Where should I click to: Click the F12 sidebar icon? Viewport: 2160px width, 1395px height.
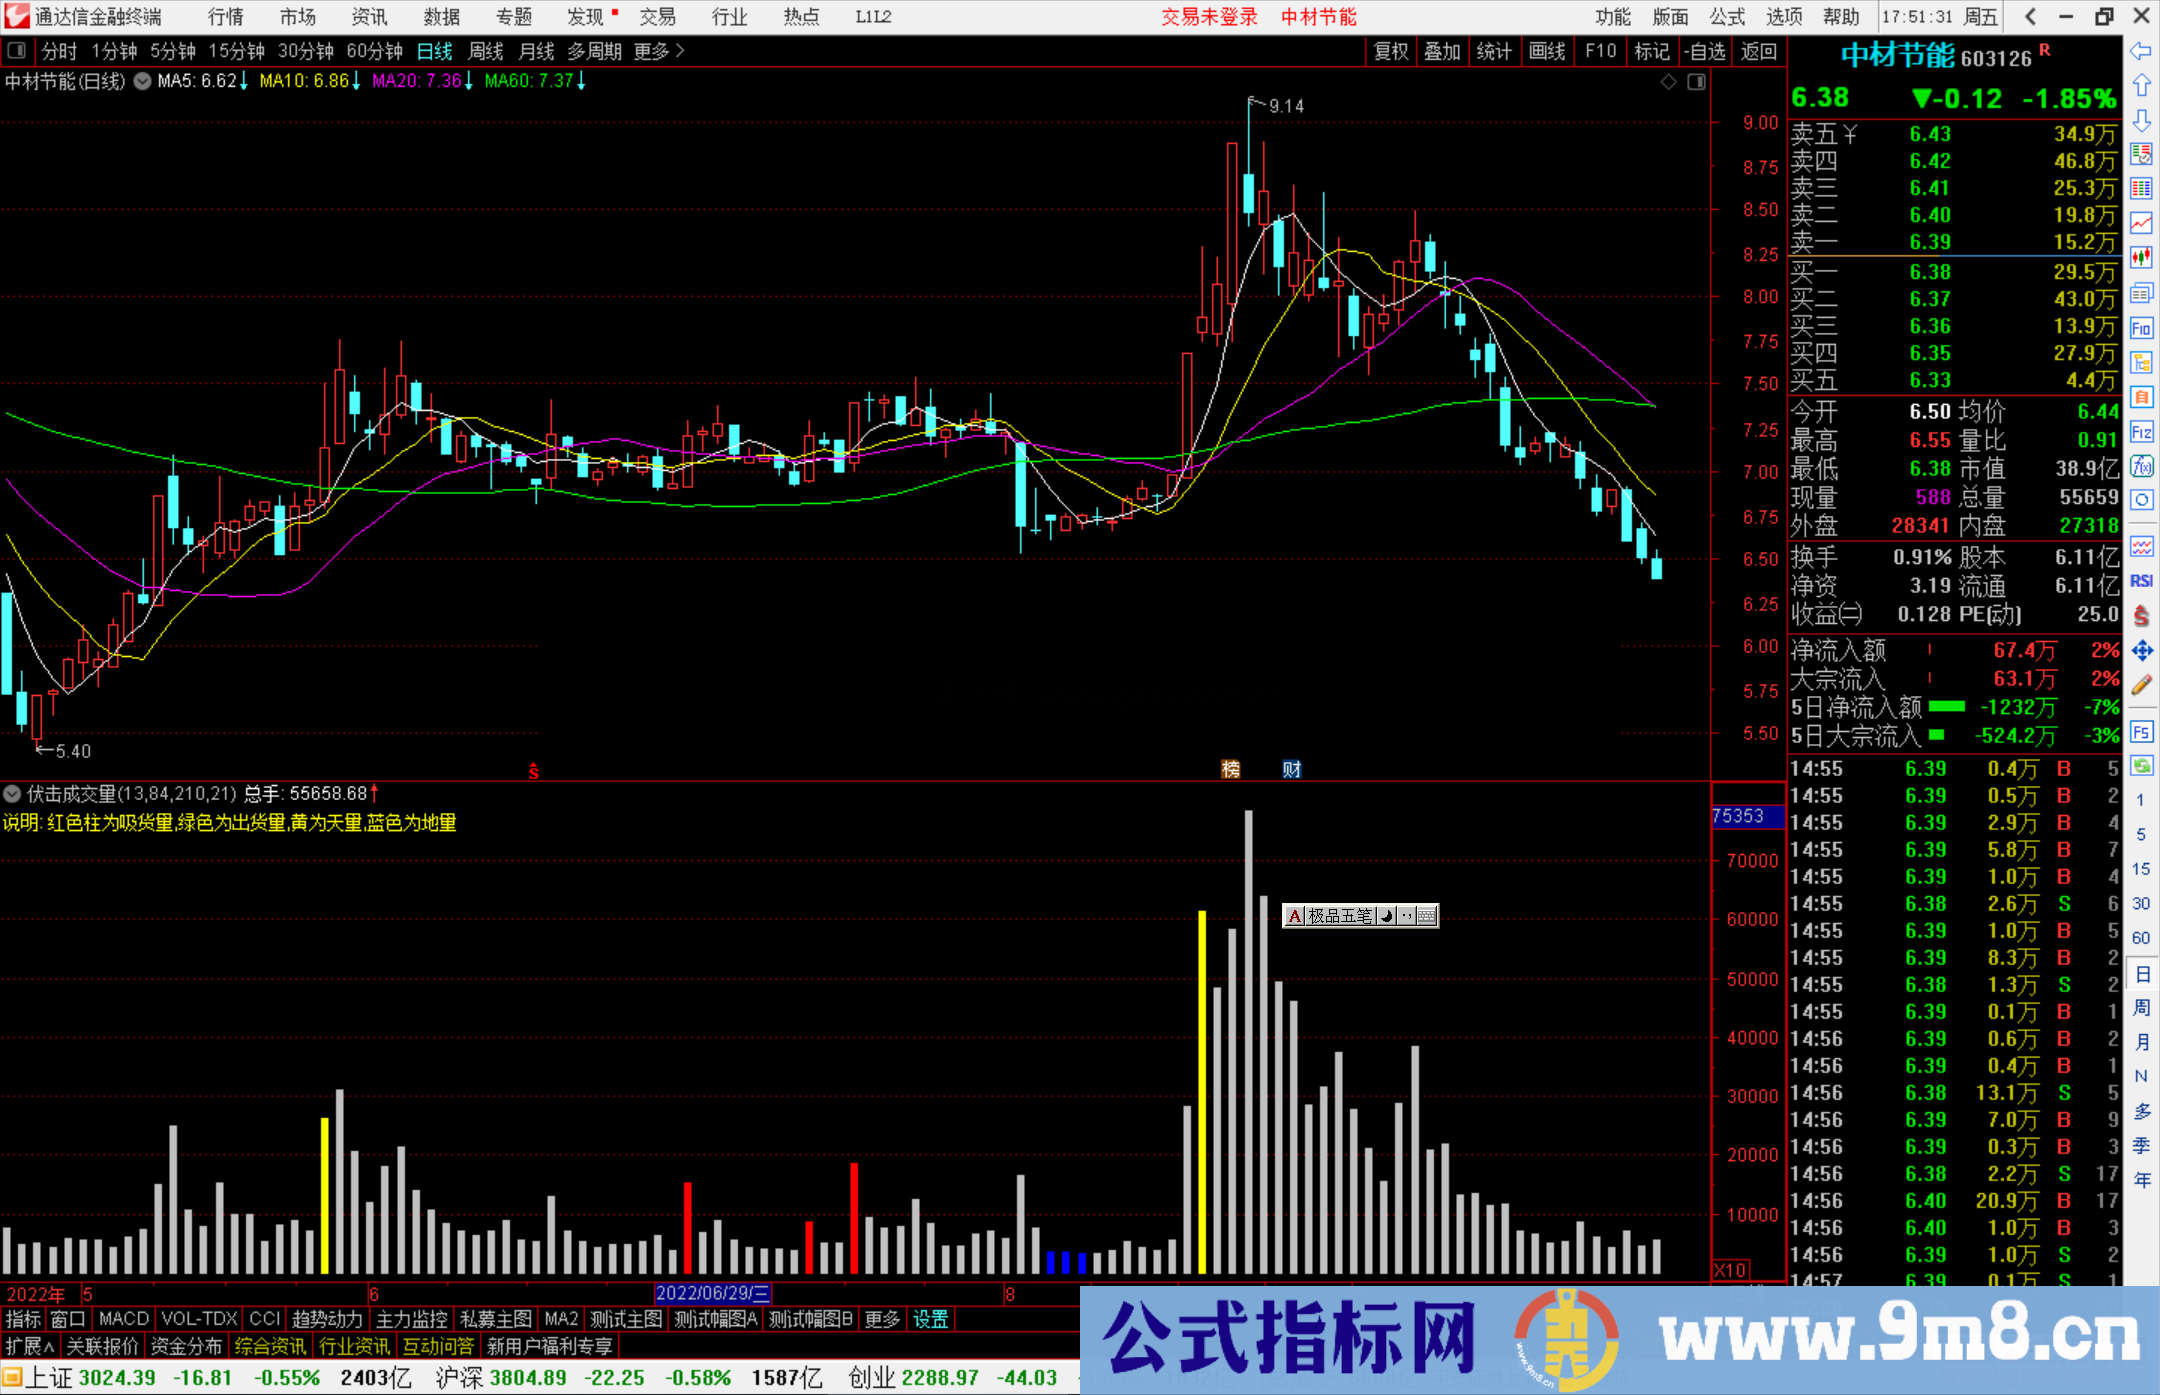point(2141,432)
